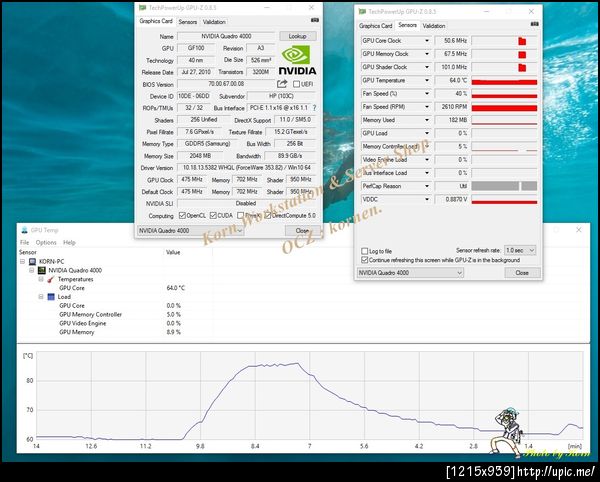Image resolution: width=600 pixels, height=482 pixels.
Task: Collapse the Temperatures tree node
Action: coord(41,279)
